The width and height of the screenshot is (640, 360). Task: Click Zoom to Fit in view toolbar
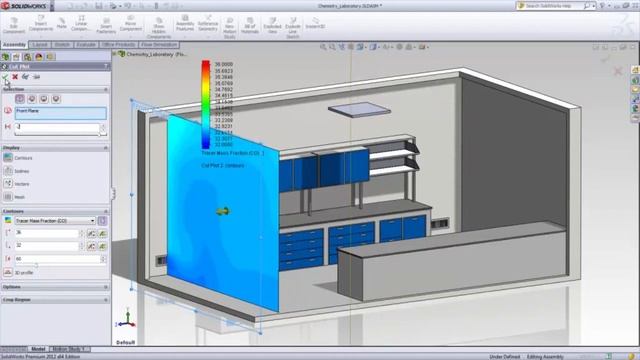323,47
